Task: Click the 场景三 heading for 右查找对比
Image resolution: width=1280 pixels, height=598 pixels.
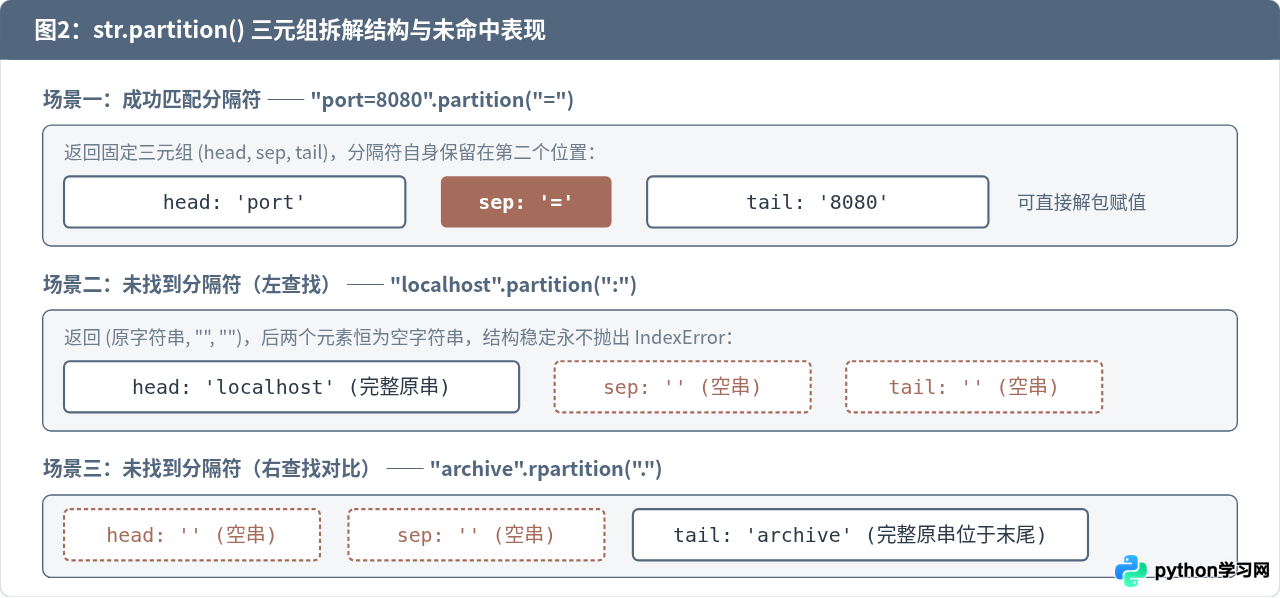Action: [352, 468]
